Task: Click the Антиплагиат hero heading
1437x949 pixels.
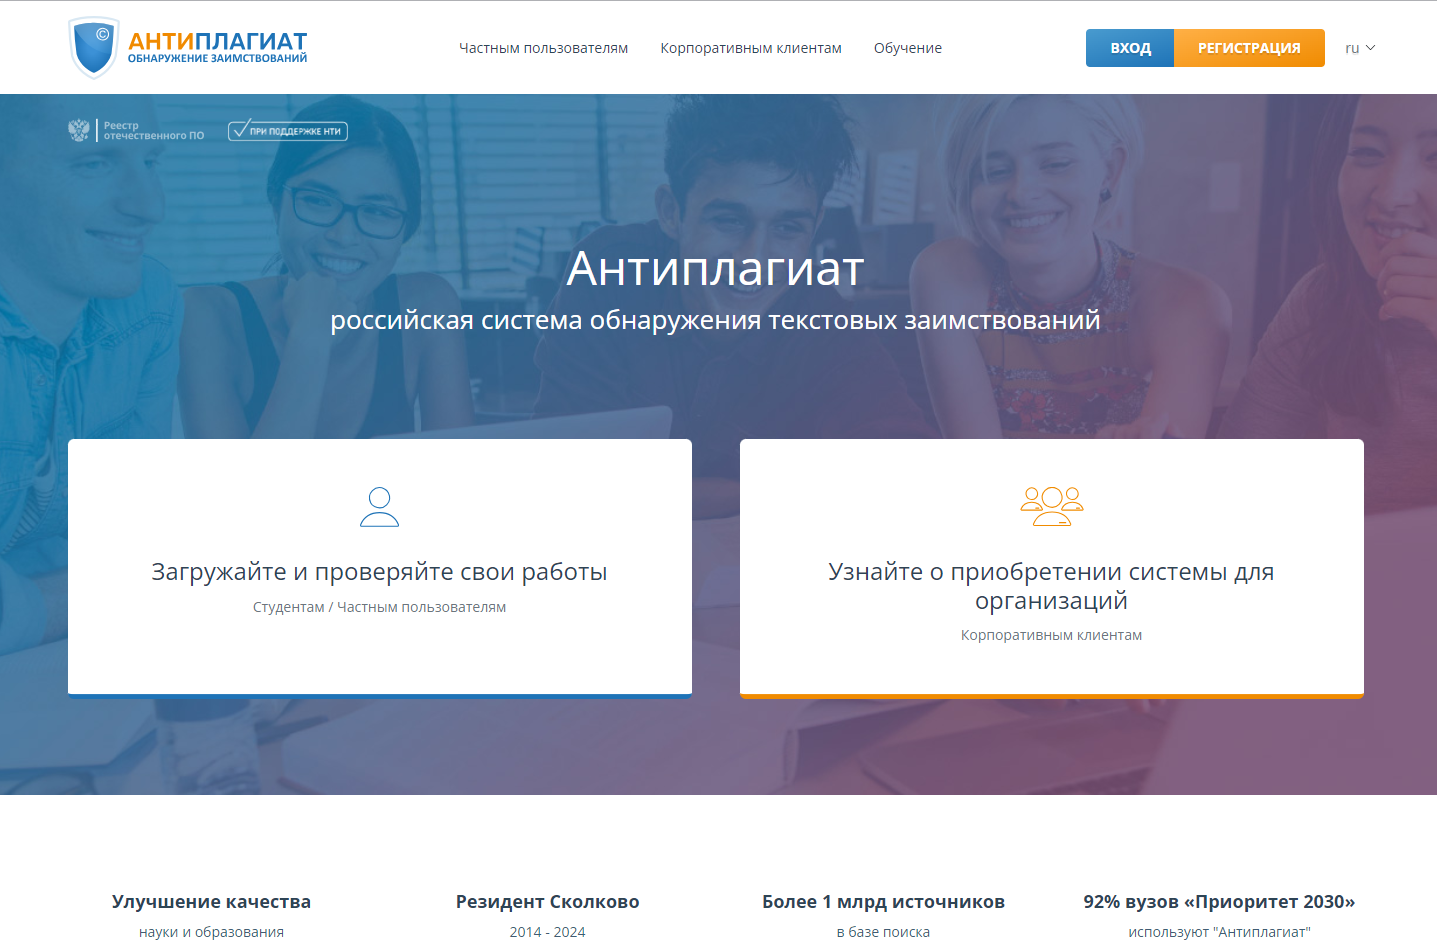Action: pos(716,268)
